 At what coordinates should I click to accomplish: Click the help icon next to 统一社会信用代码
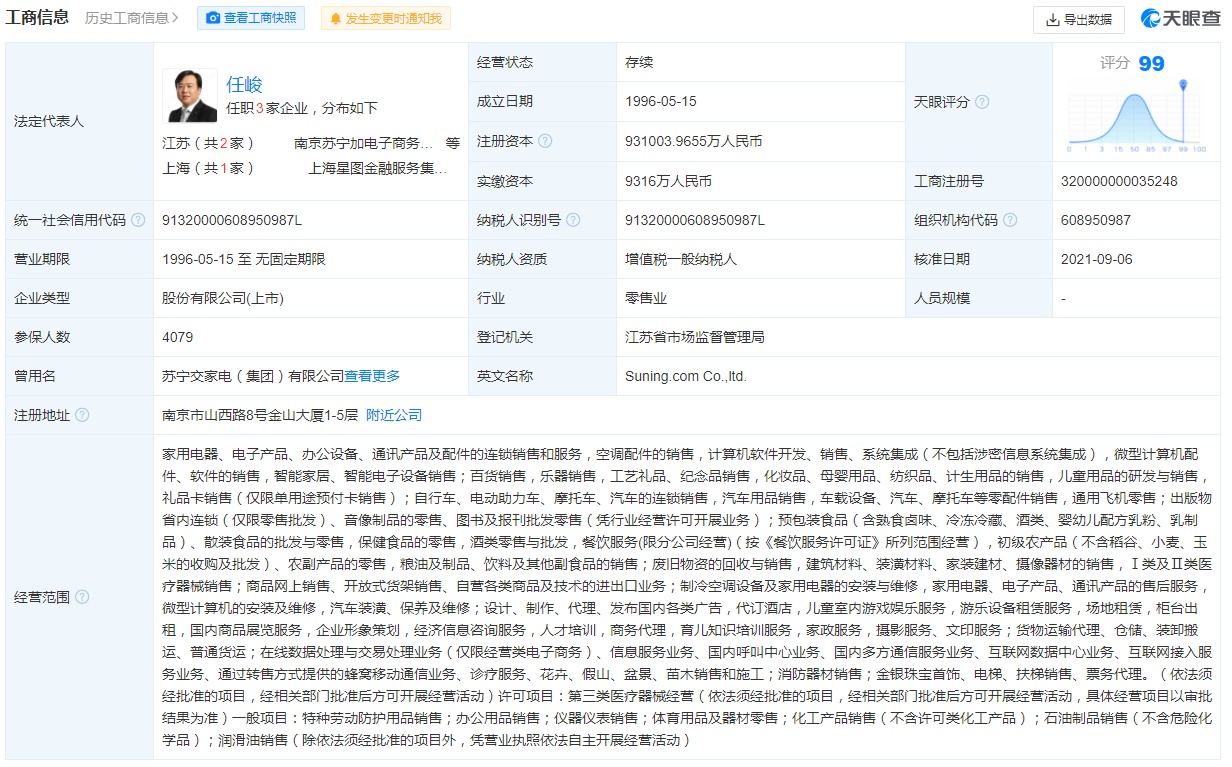[138, 220]
